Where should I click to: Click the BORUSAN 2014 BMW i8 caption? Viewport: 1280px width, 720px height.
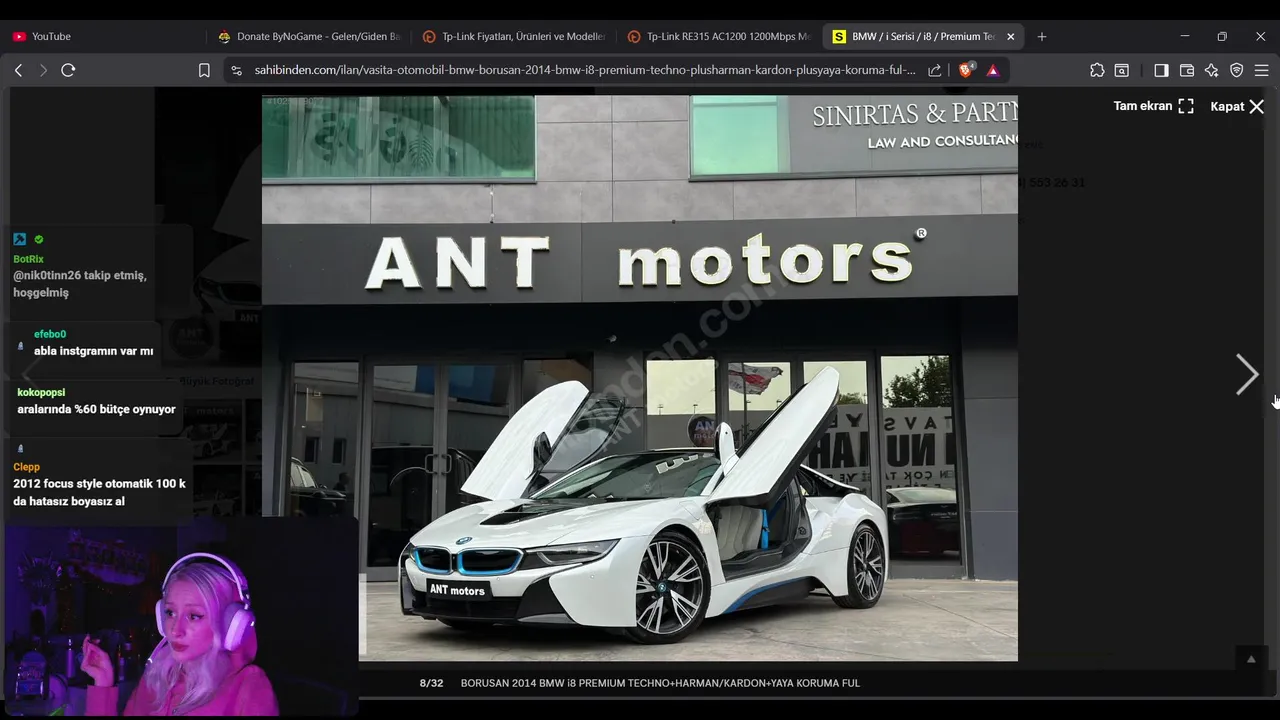pos(660,683)
